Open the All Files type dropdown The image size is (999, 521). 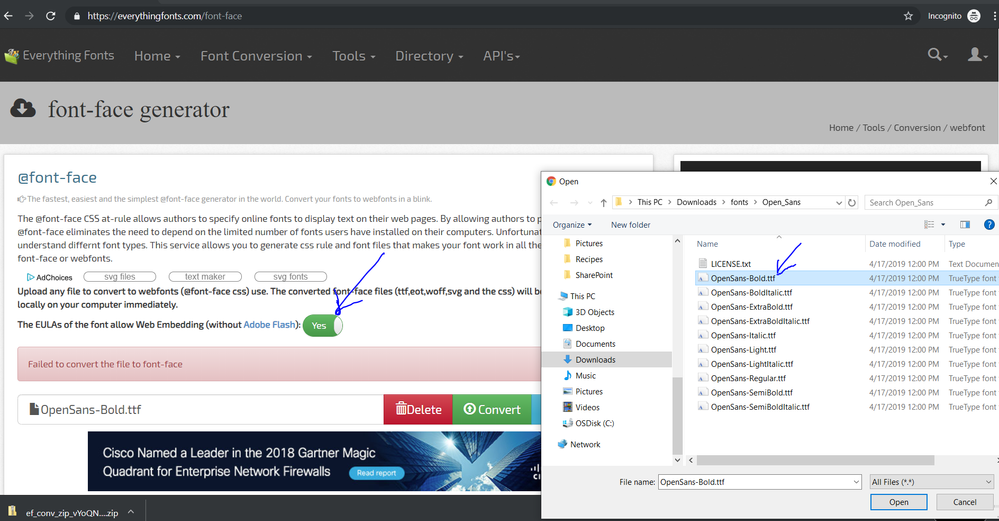pyautogui.click(x=931, y=482)
